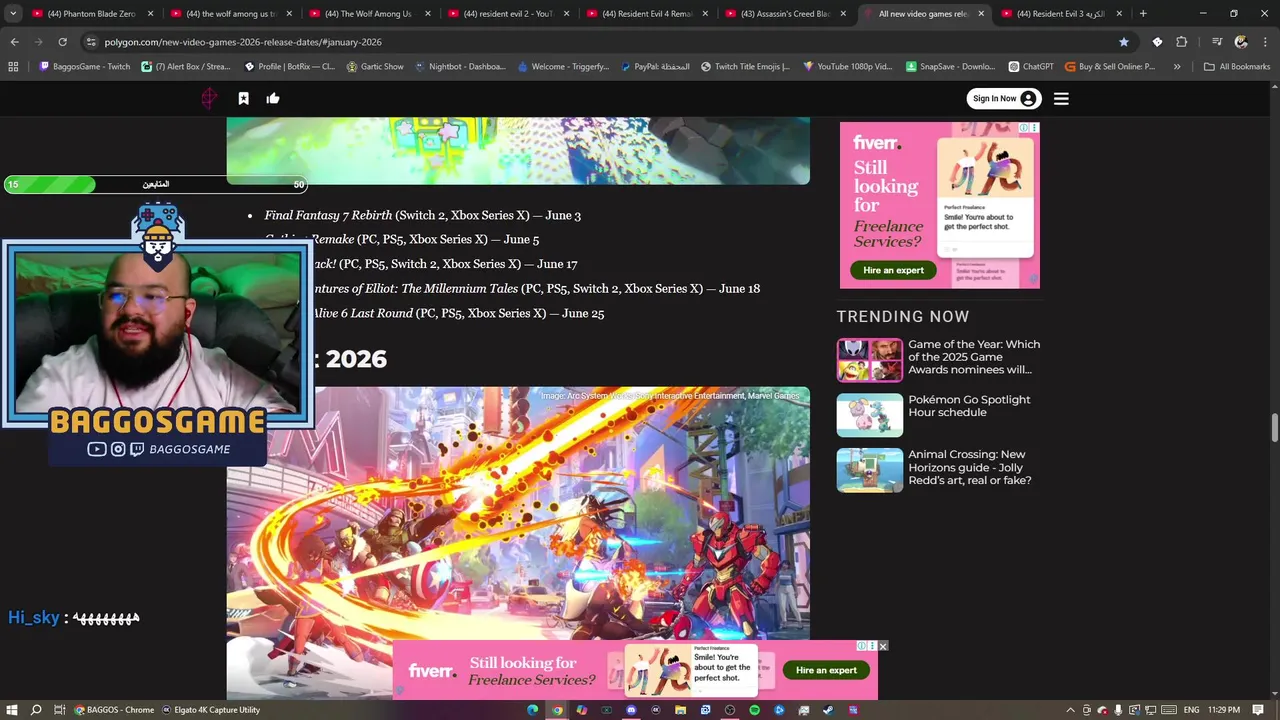The image size is (1280, 720).
Task: Open the Chrome apps grid icon
Action: pyautogui.click(x=13, y=67)
